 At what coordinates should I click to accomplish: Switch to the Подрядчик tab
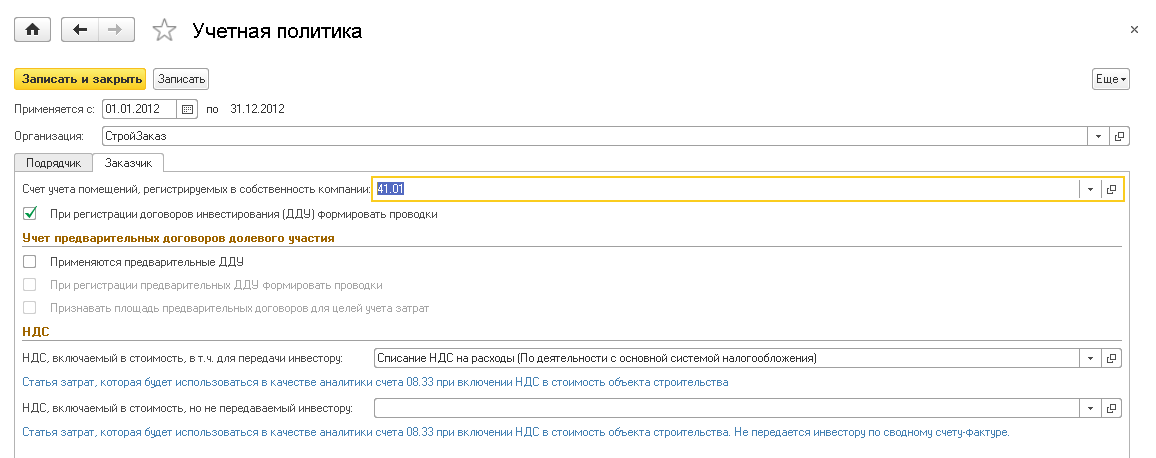click(x=53, y=162)
